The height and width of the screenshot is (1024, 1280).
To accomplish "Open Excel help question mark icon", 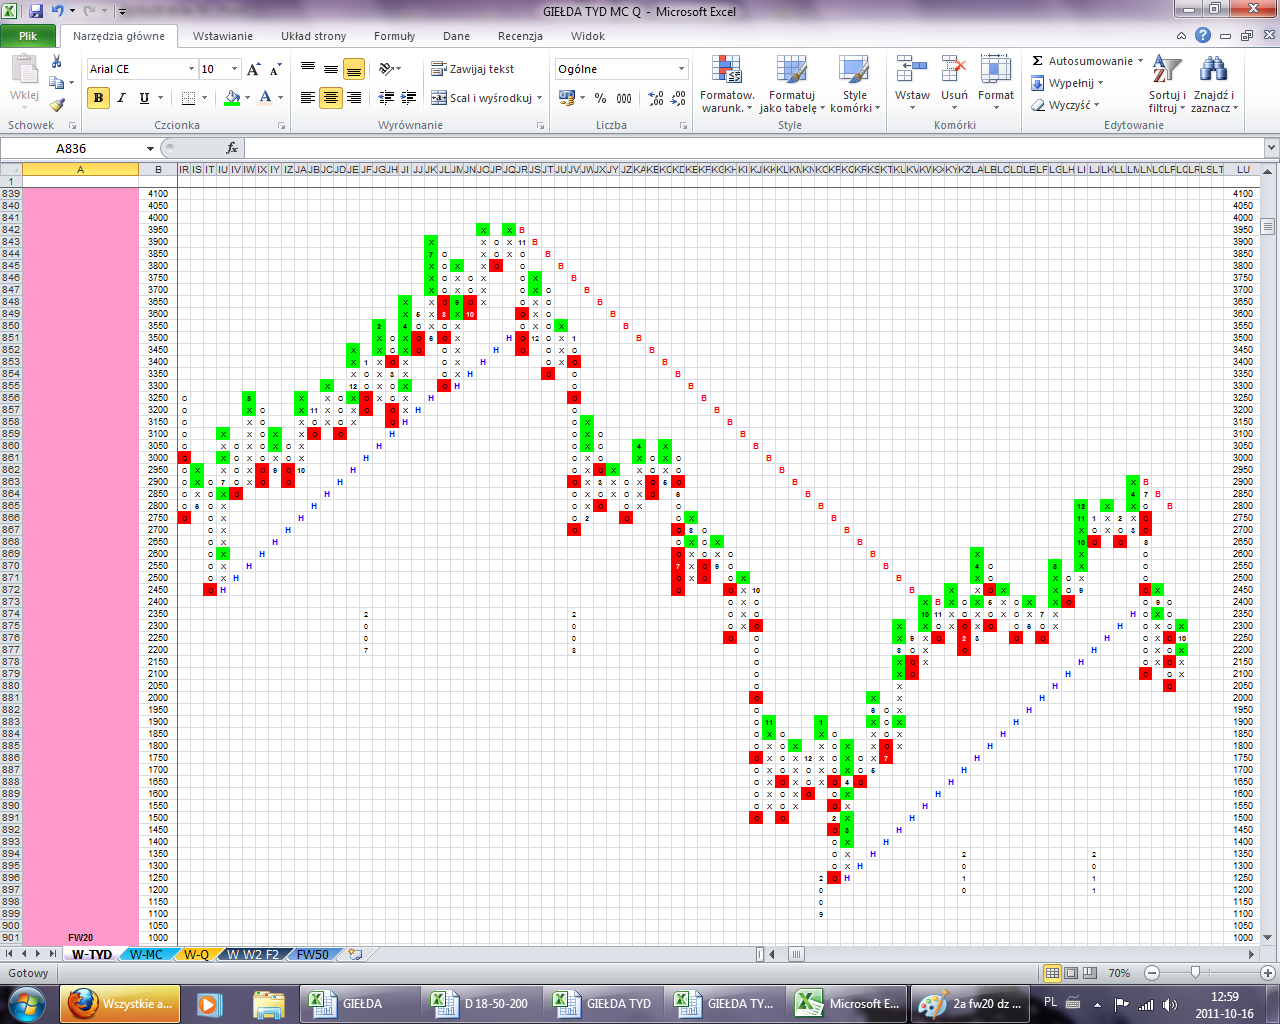I will tap(1203, 36).
